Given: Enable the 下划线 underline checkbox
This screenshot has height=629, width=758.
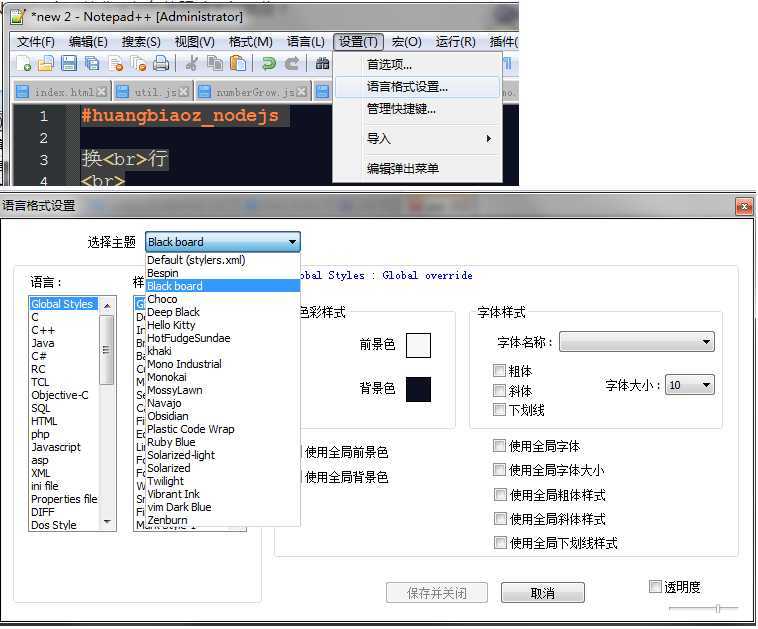Looking at the screenshot, I should (x=499, y=410).
